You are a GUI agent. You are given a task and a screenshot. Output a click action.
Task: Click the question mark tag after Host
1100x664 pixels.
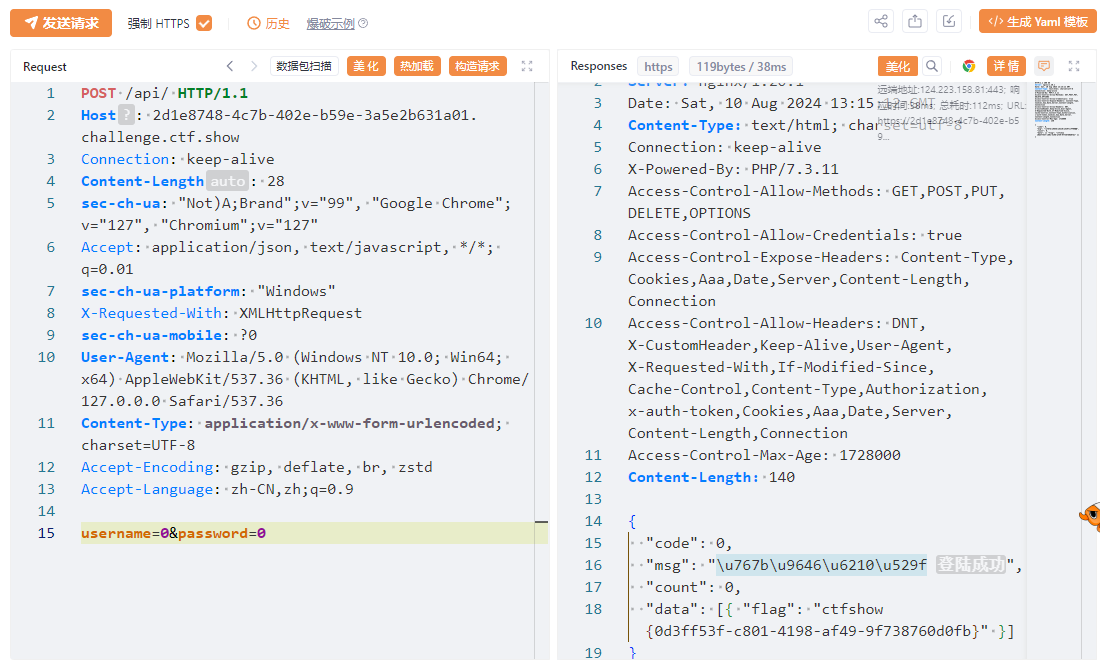click(126, 114)
